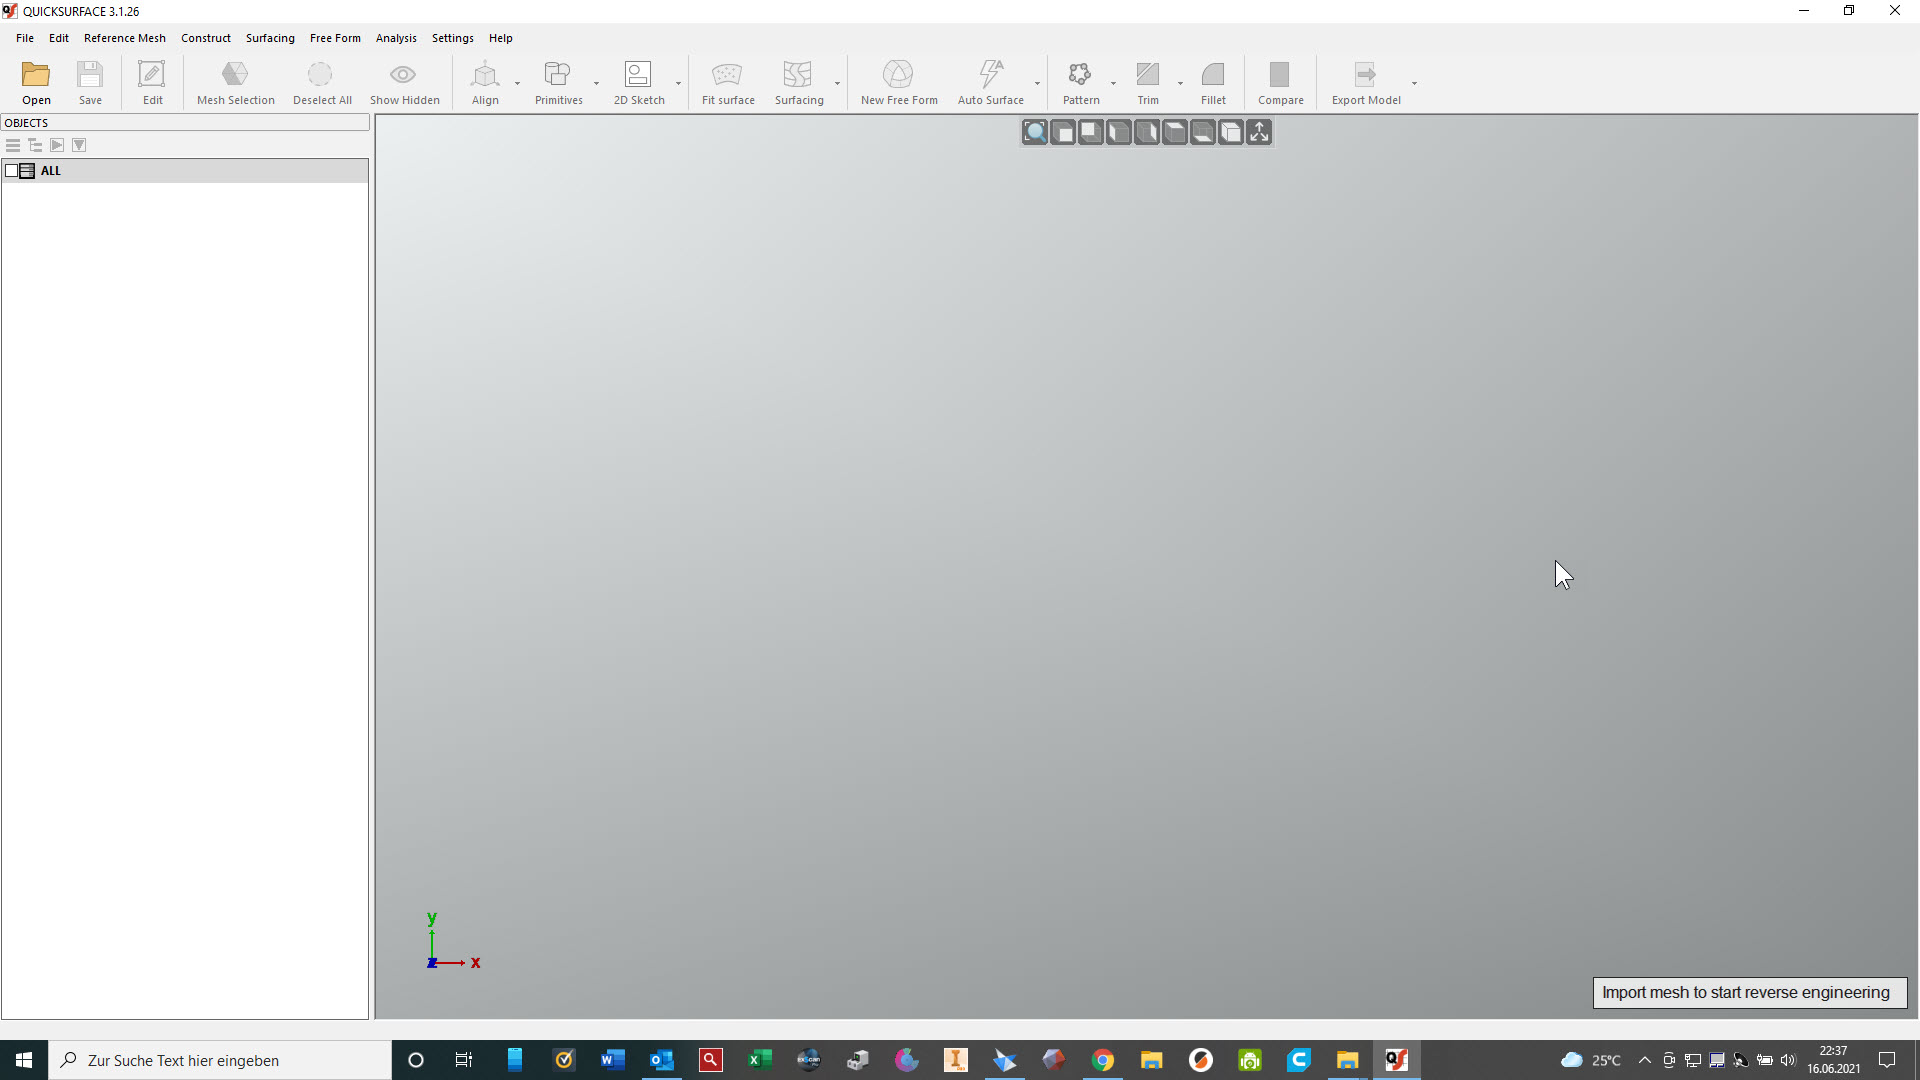Expand the Align dropdown arrow
This screenshot has width=1920, height=1080.
tap(518, 83)
